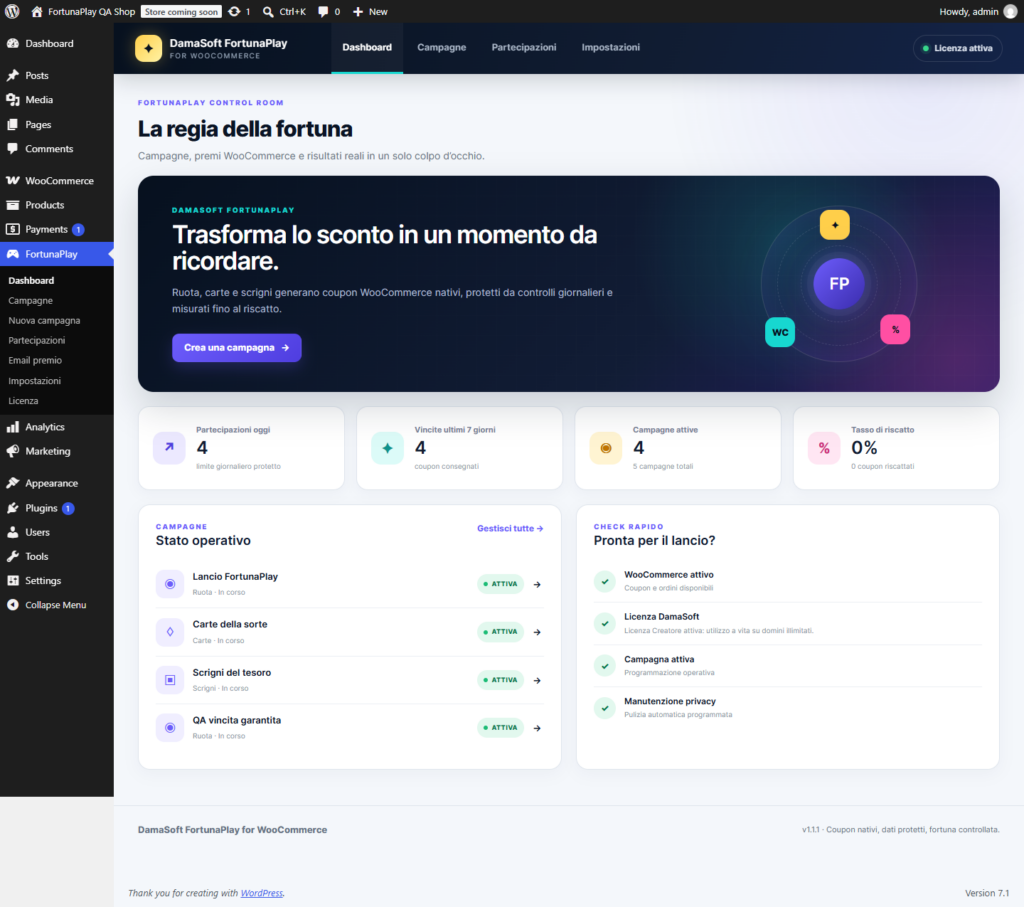This screenshot has width=1024, height=907.
Task: Click the WC teal badge icon
Action: [x=780, y=332]
